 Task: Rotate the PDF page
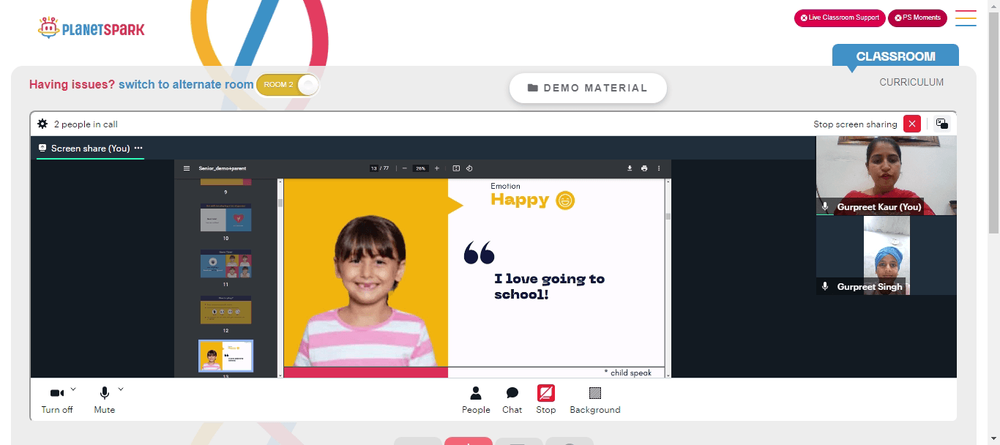tap(469, 168)
